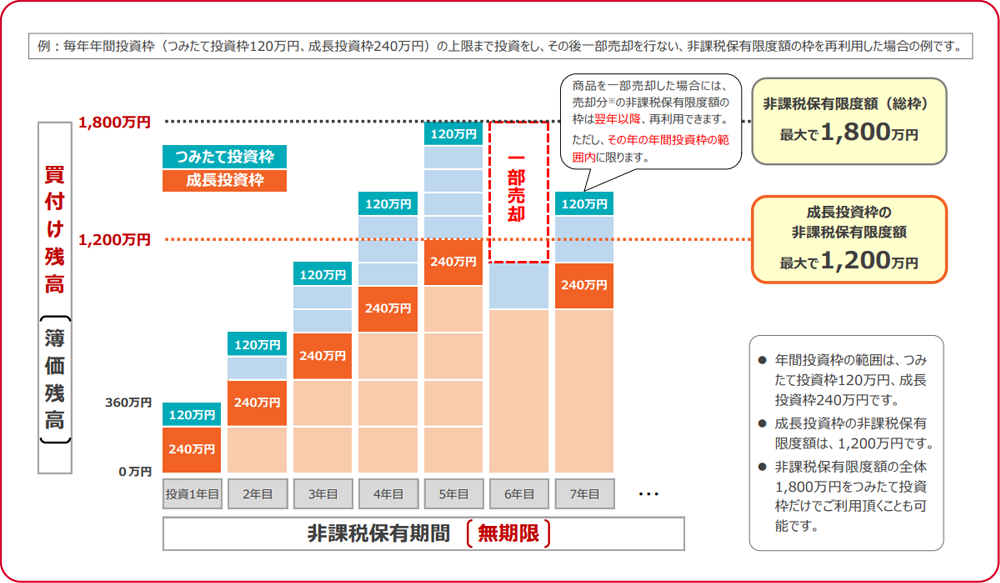Select the 5年目 year label
1000x583 pixels.
(453, 494)
